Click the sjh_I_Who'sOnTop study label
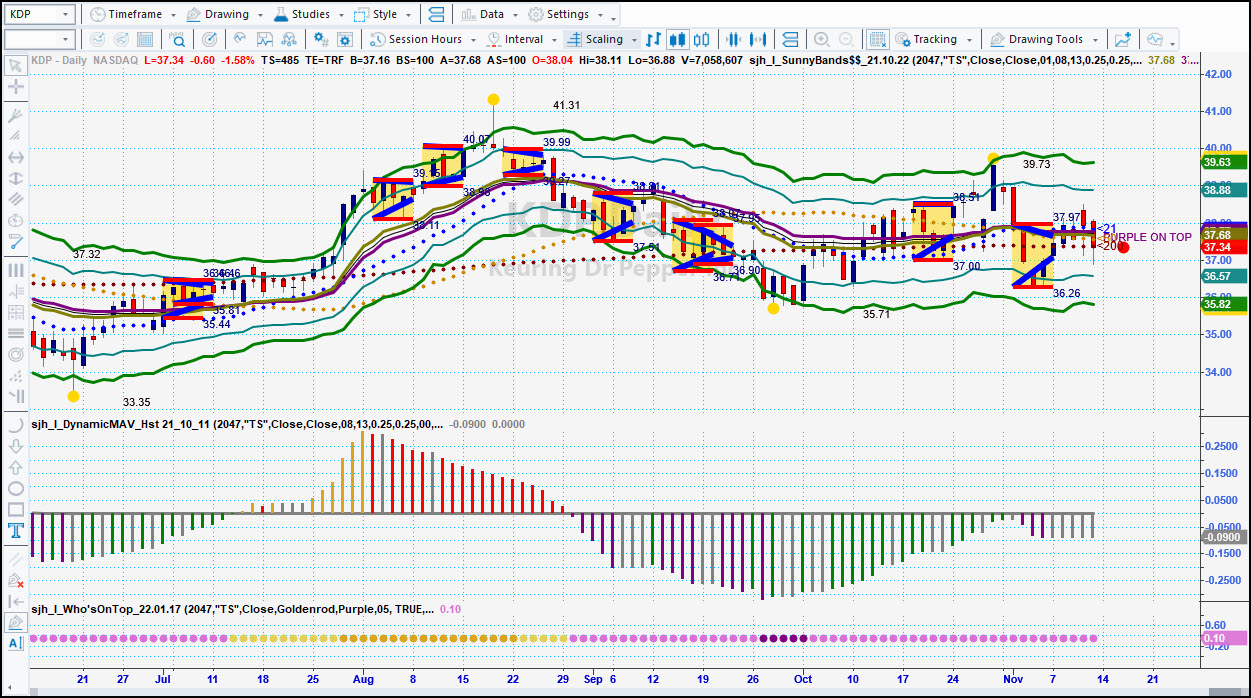1251x698 pixels. click(x=232, y=608)
